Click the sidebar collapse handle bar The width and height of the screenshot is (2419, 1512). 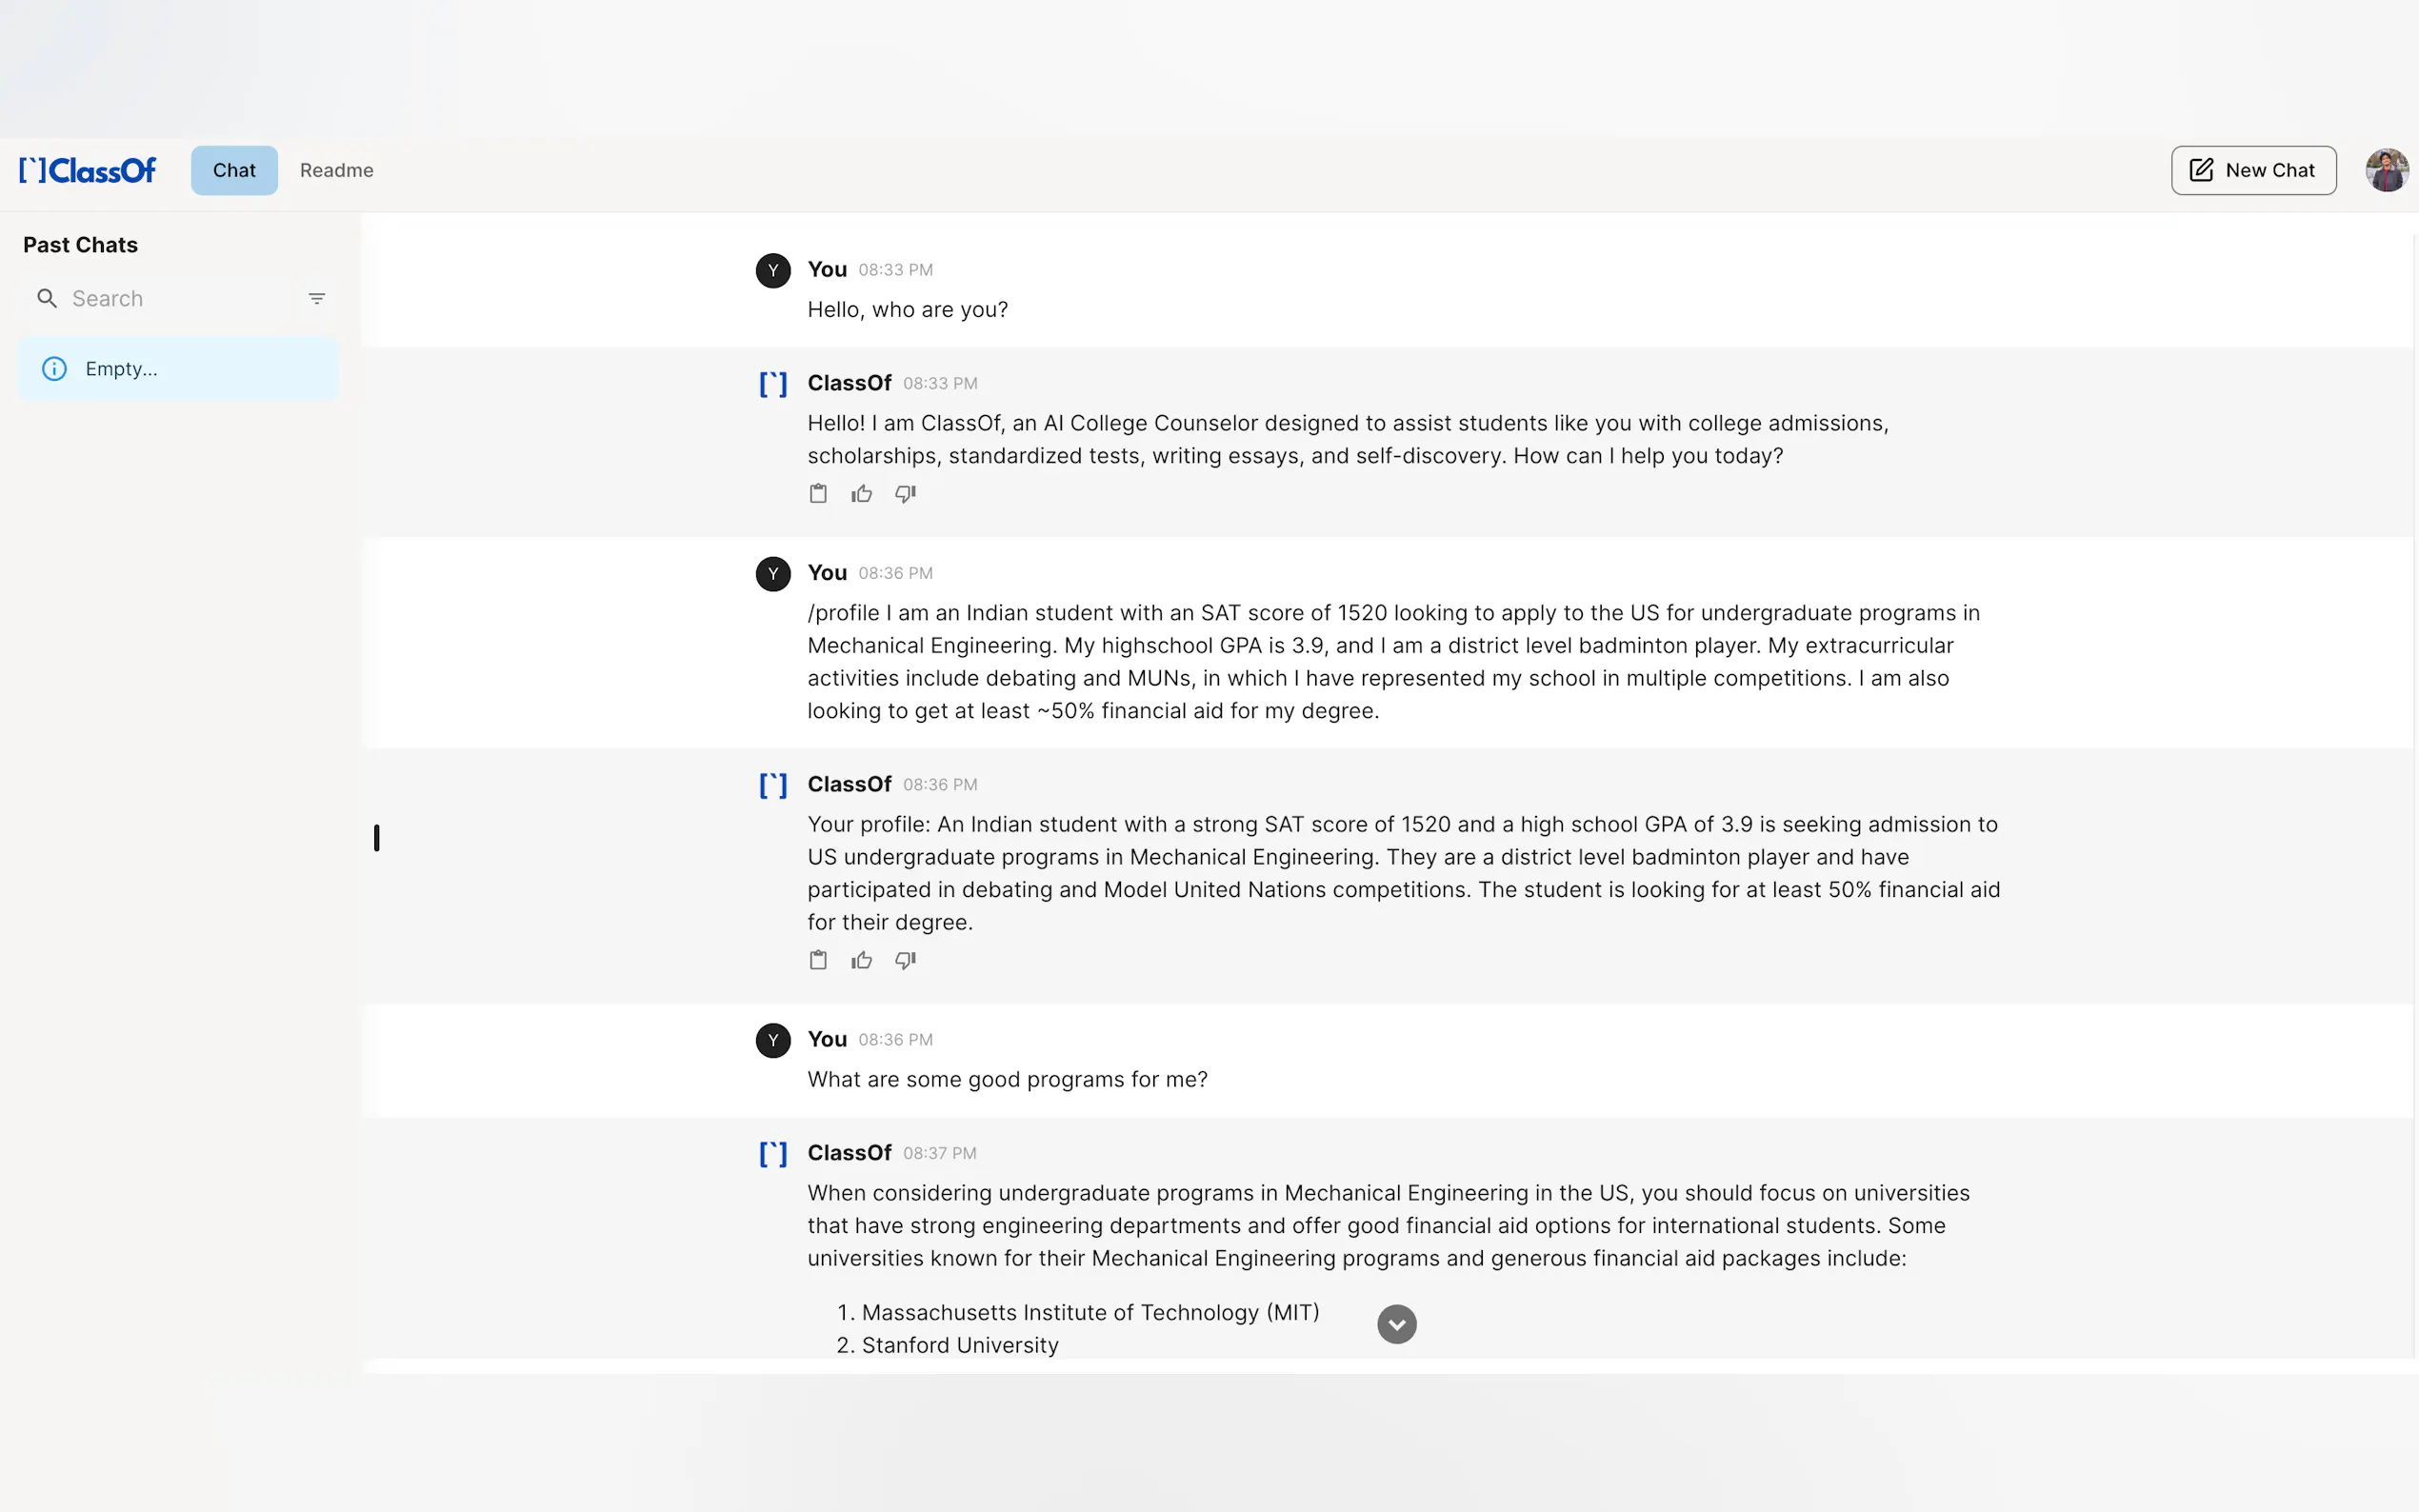(377, 838)
